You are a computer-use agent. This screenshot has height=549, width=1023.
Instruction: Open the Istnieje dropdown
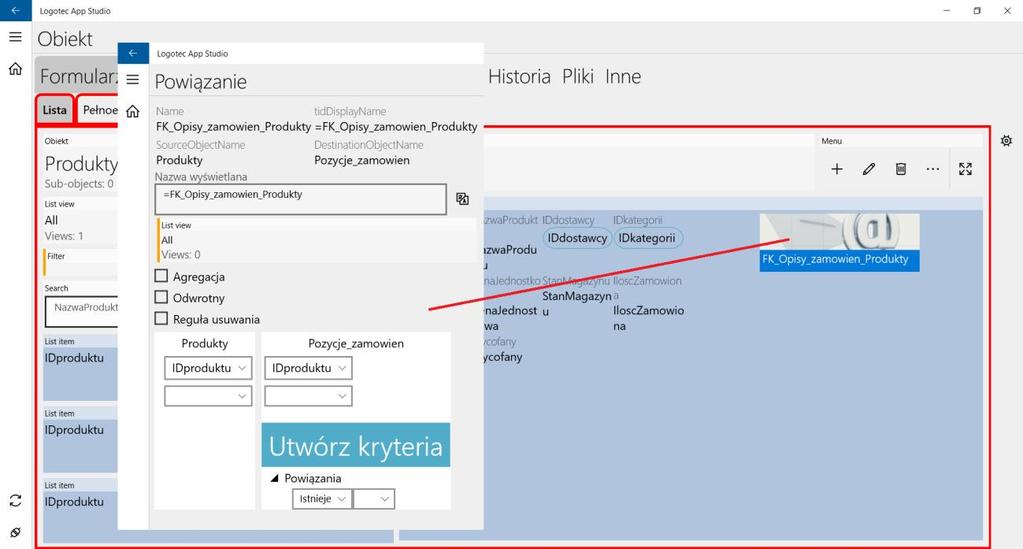coord(322,499)
